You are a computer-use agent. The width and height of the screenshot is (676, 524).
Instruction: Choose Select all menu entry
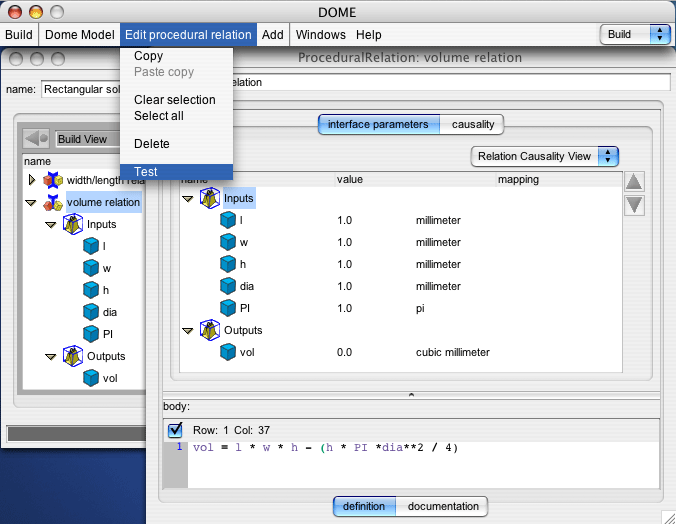click(176, 116)
